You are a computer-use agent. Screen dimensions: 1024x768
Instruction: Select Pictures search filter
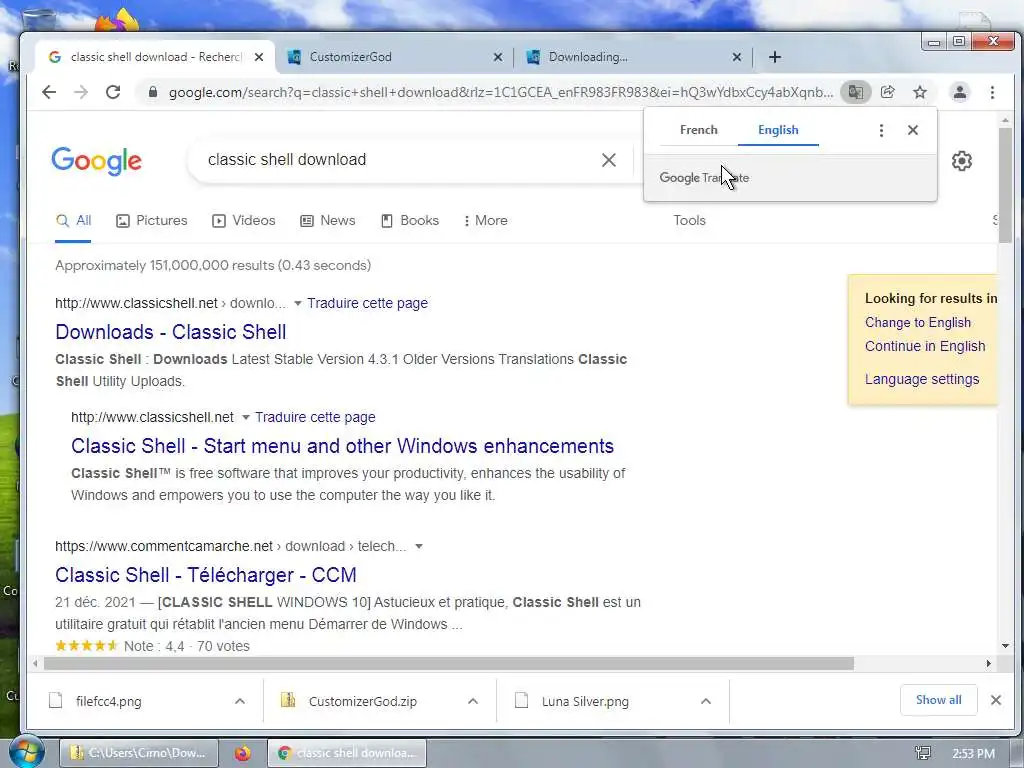[152, 221]
